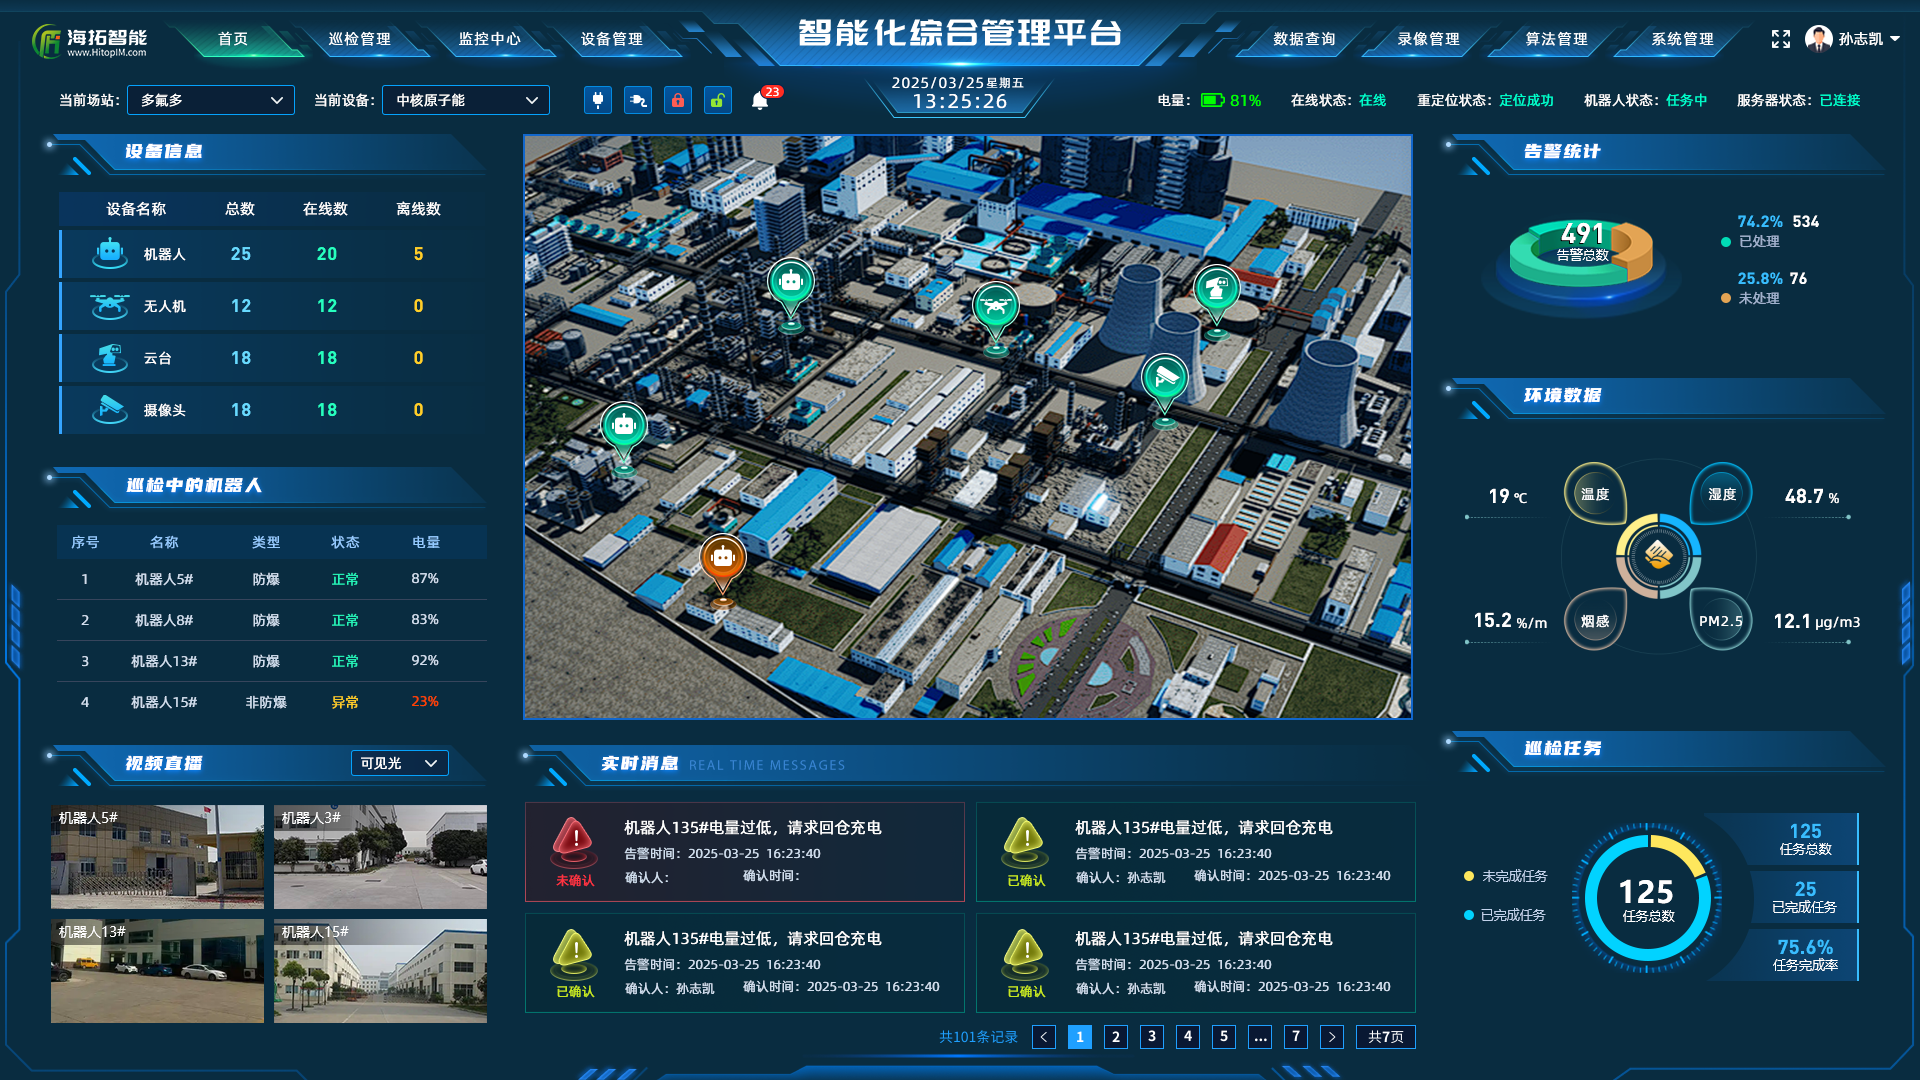Click the plug-with-cable icon button

638,100
